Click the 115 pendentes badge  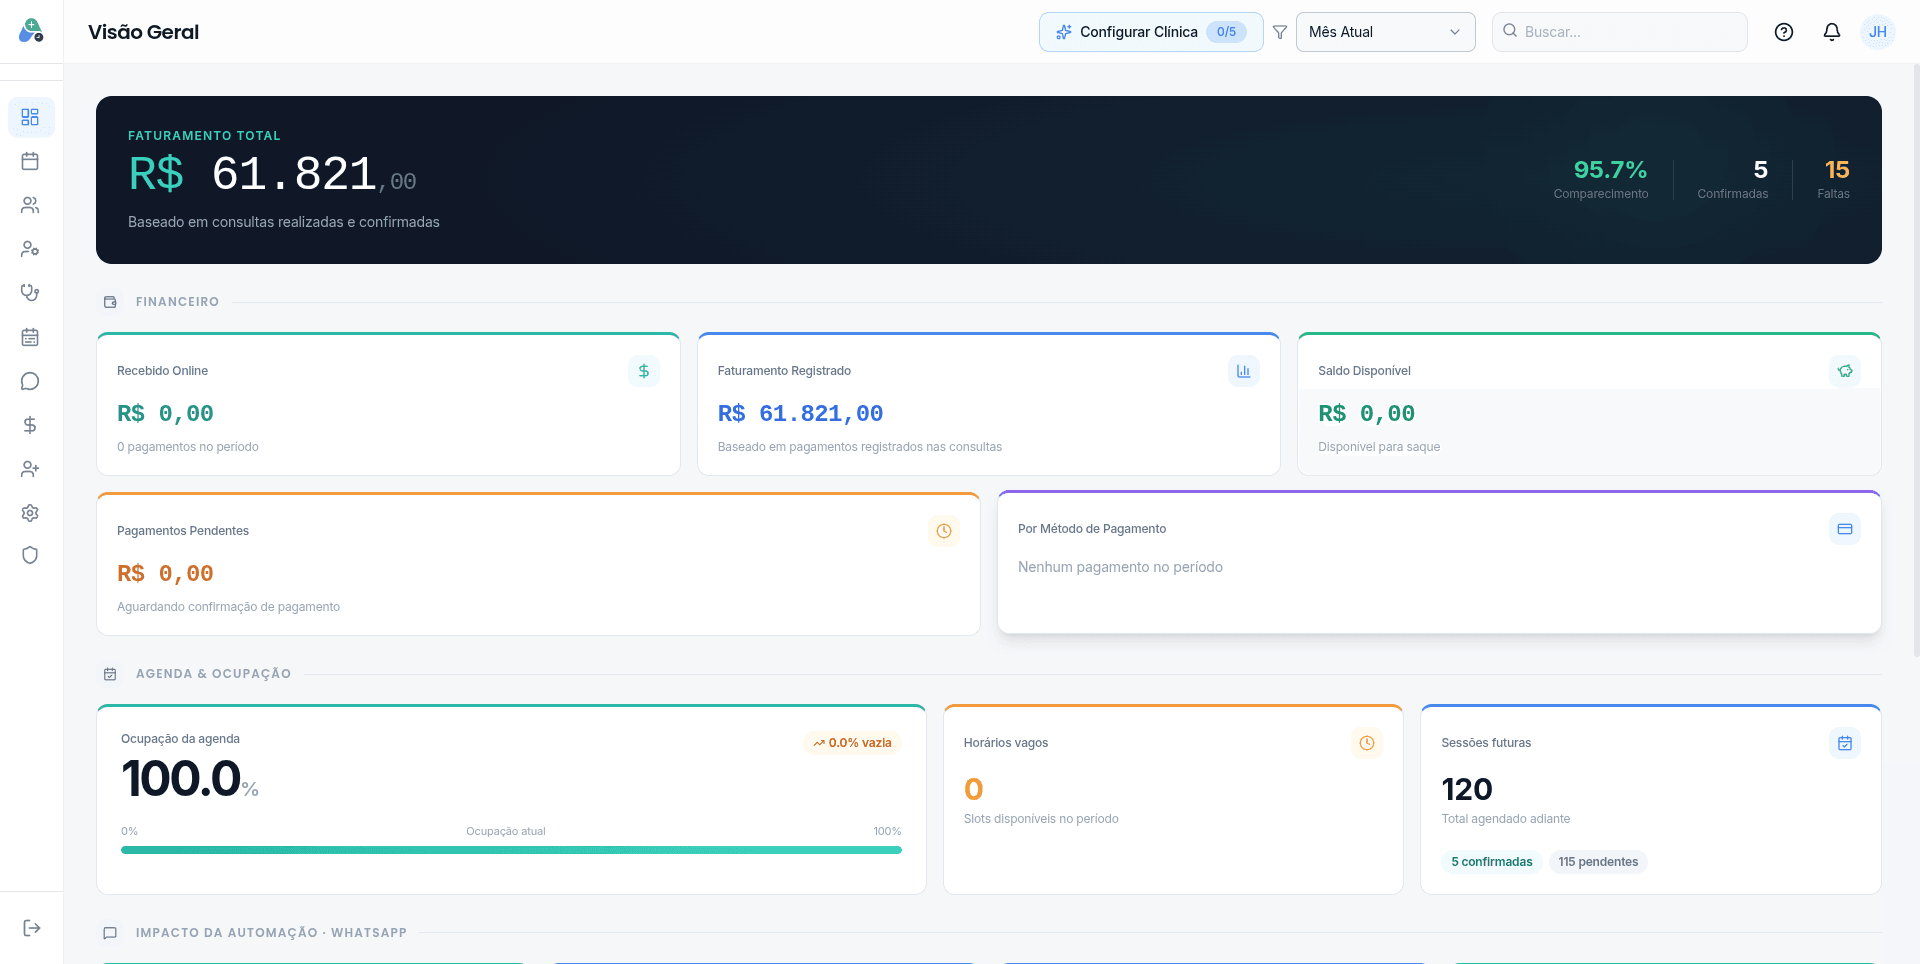[1597, 861]
